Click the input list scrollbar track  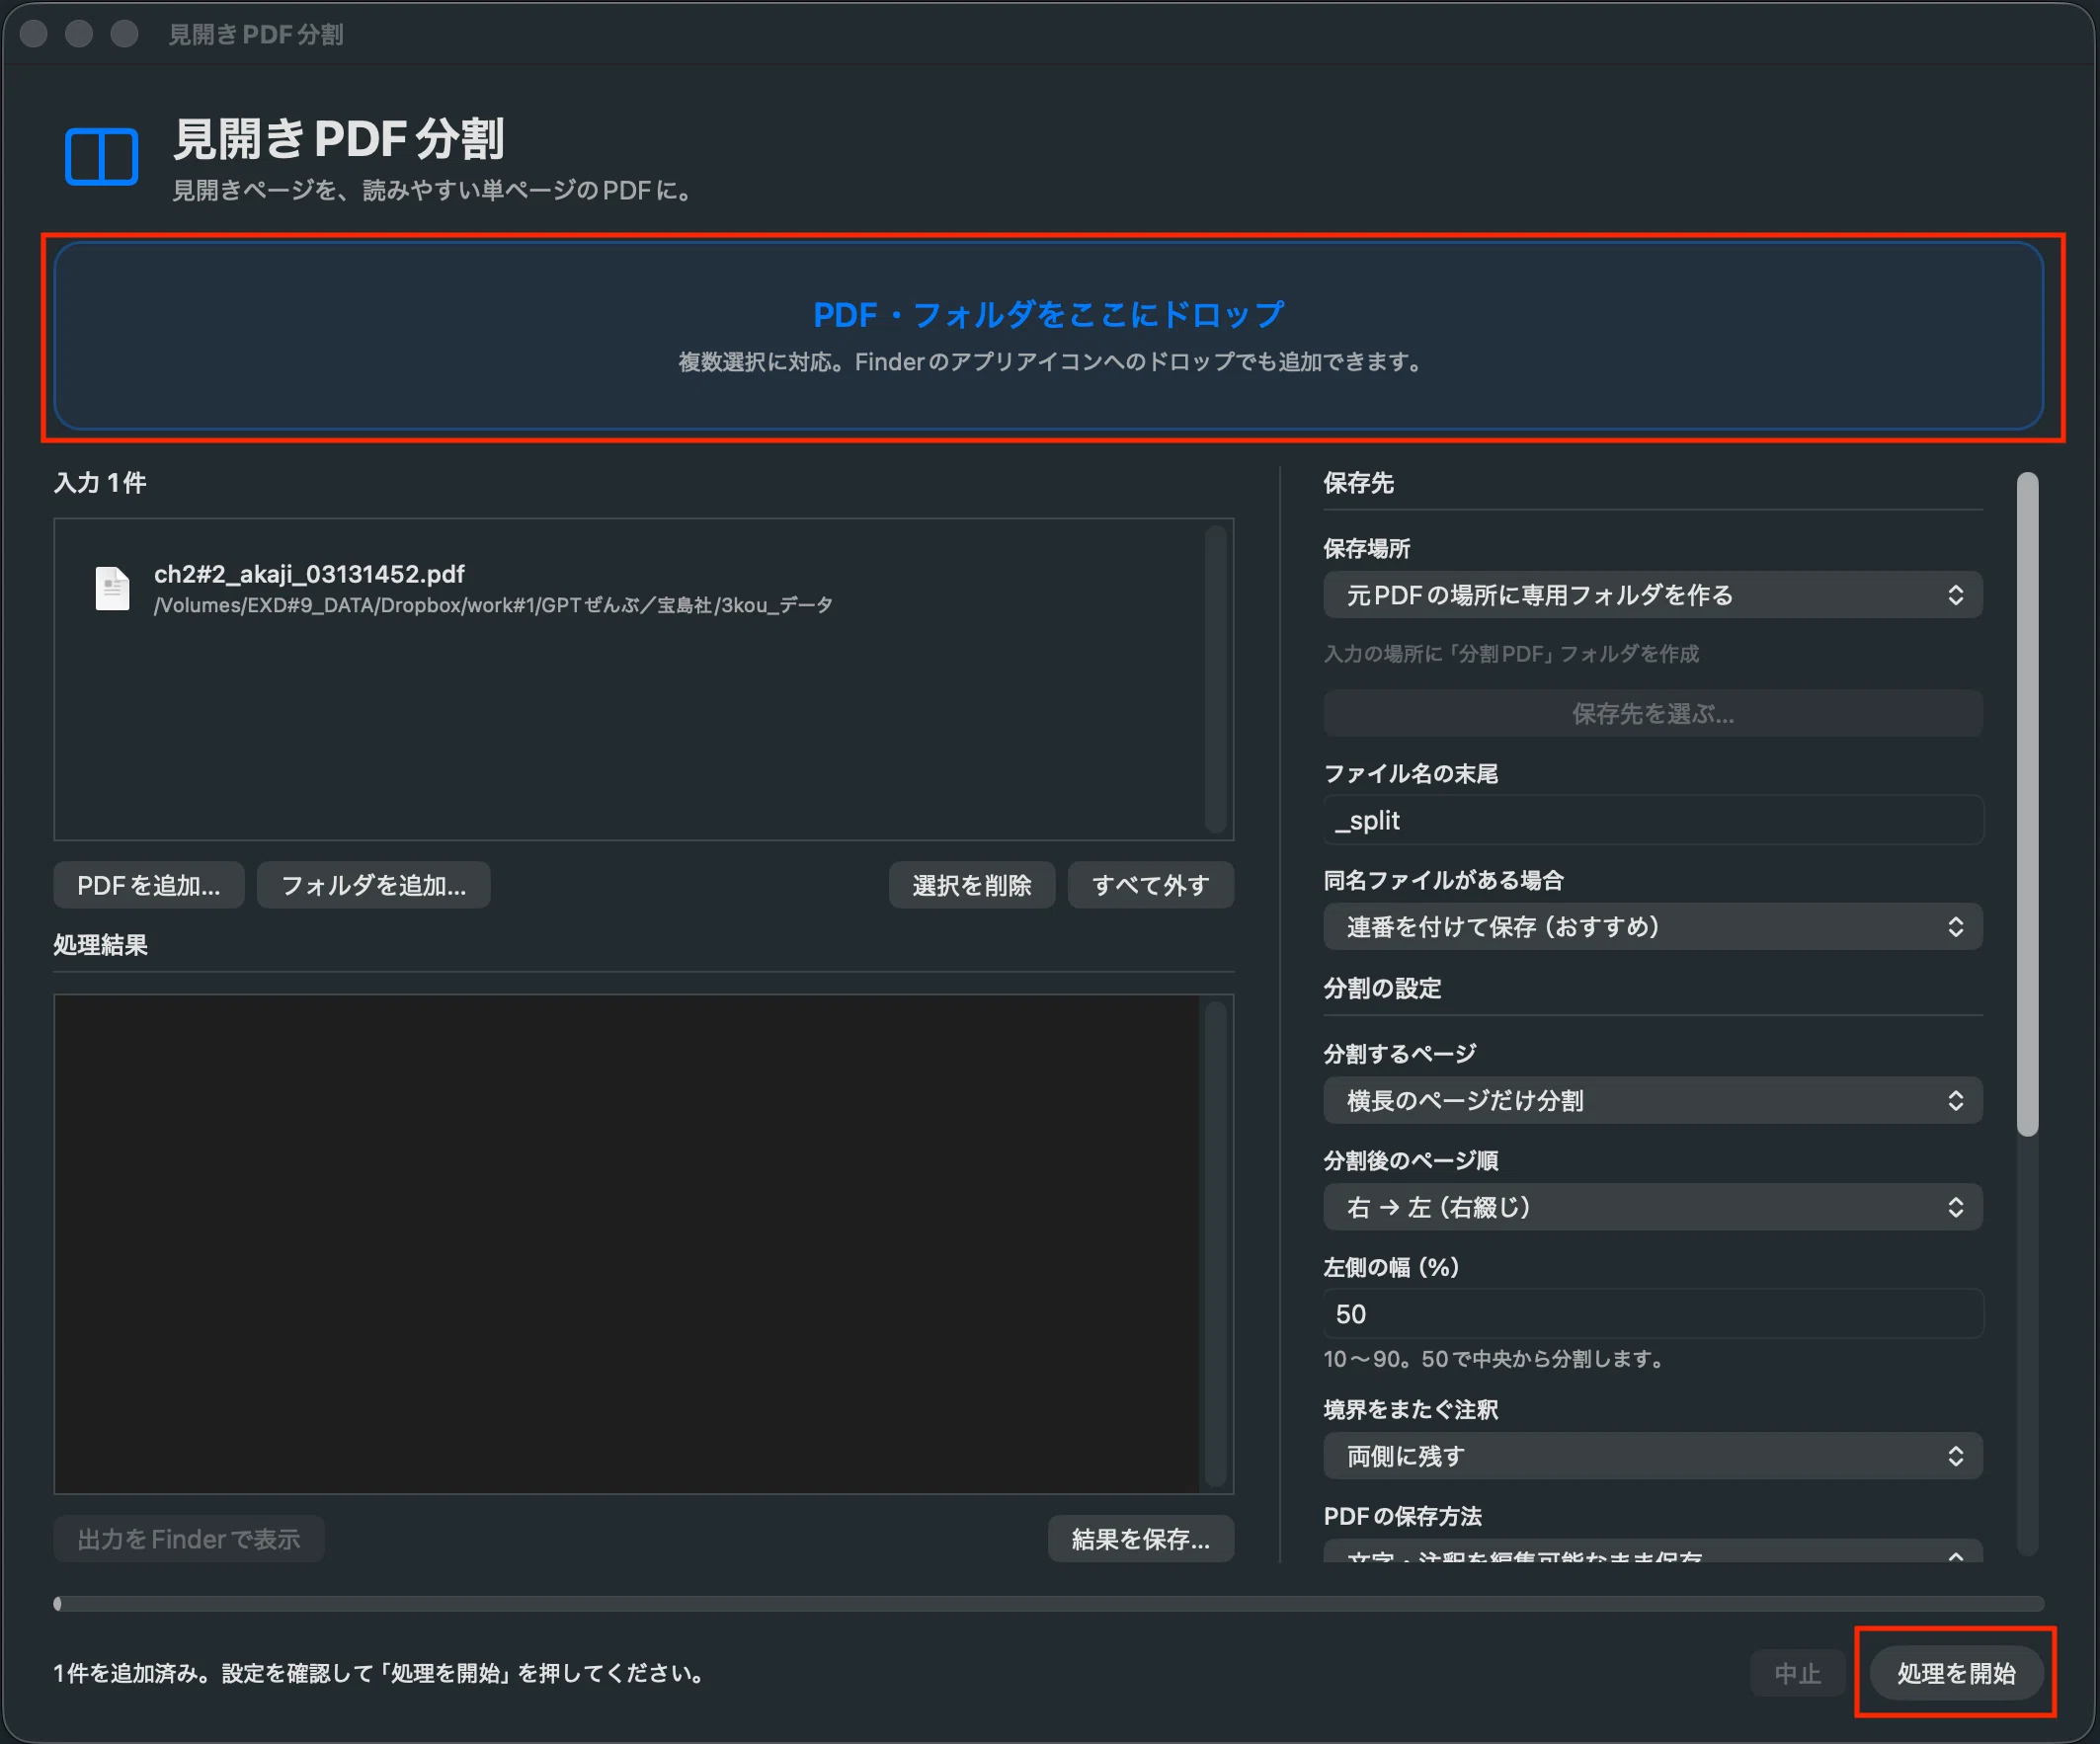pyautogui.click(x=1216, y=679)
